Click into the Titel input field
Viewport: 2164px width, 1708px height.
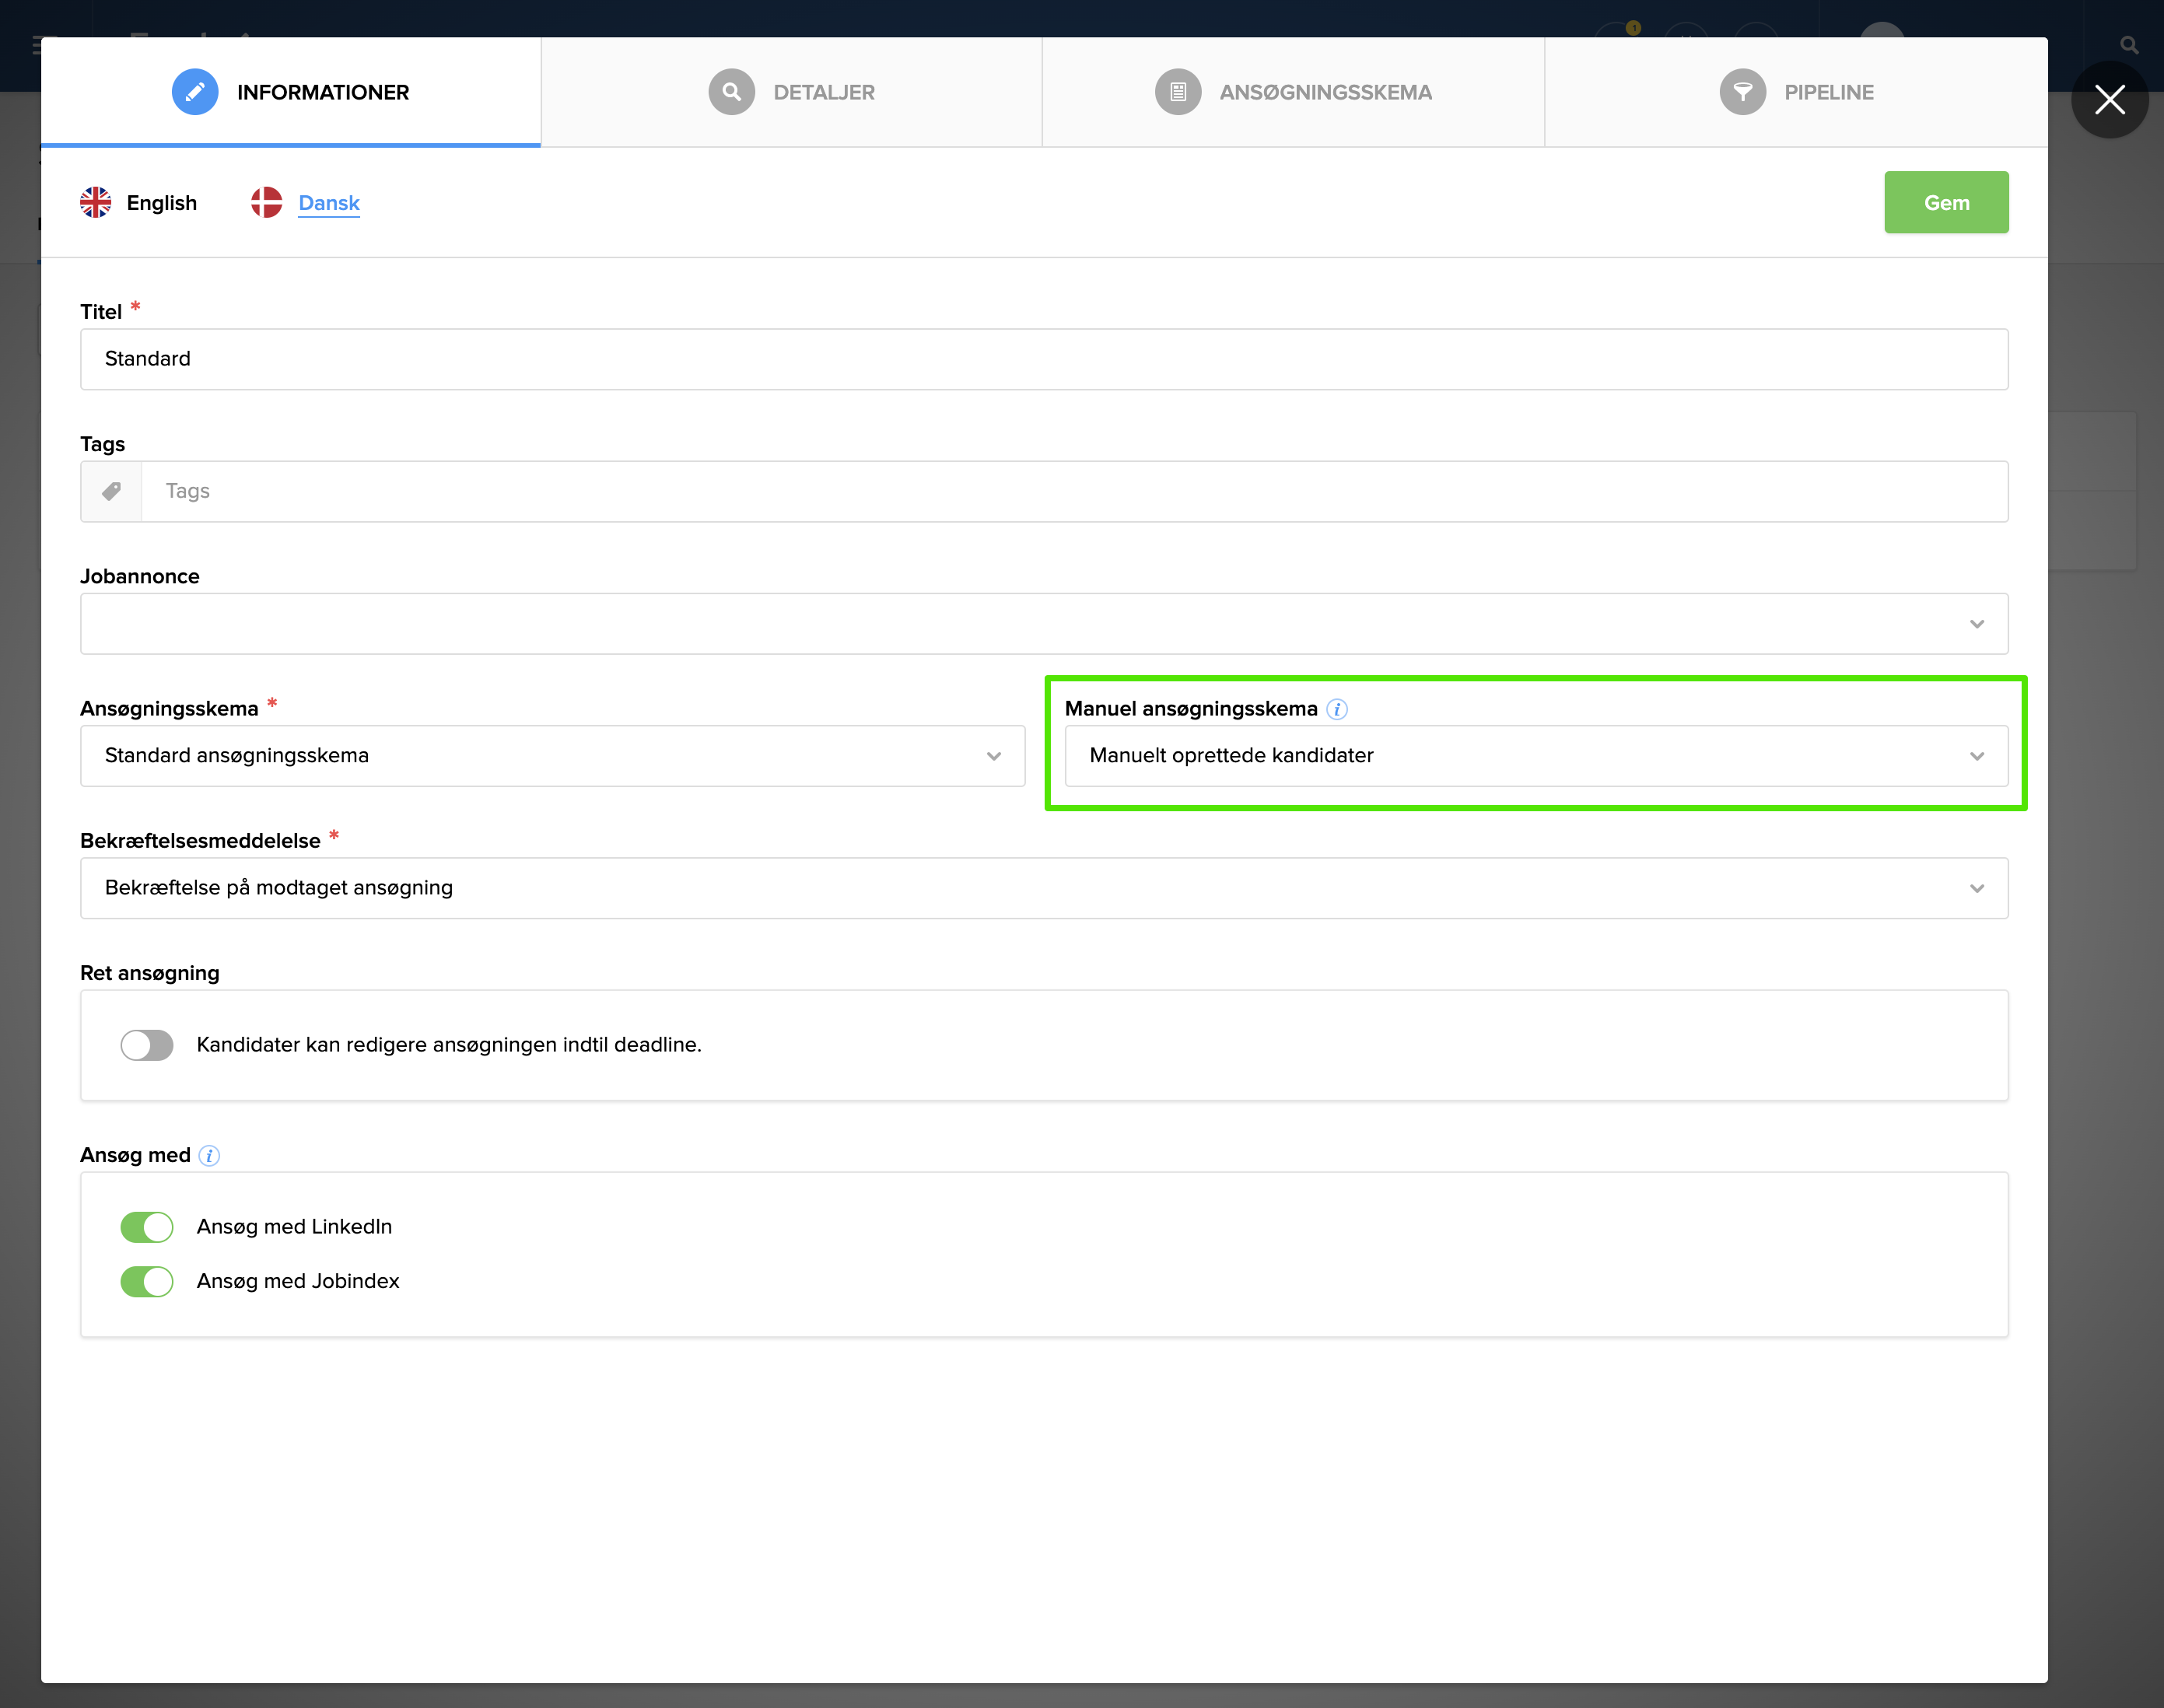coord(1043,359)
